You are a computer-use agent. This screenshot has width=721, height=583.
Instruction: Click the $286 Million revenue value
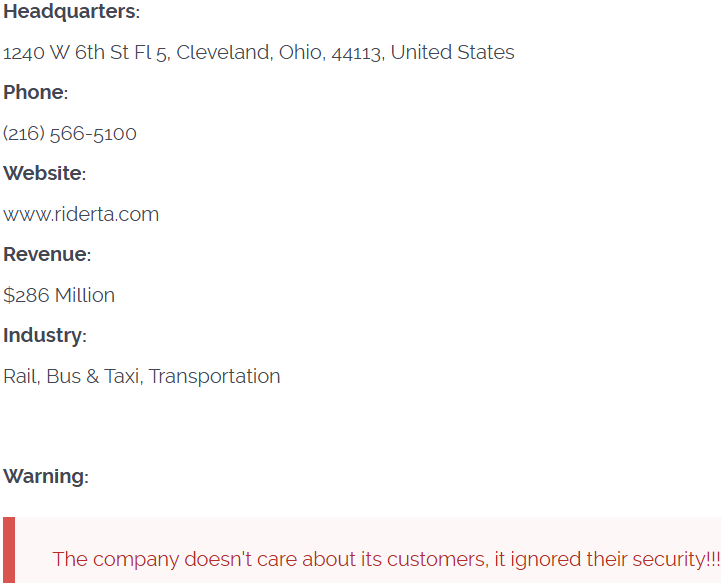tap(59, 296)
